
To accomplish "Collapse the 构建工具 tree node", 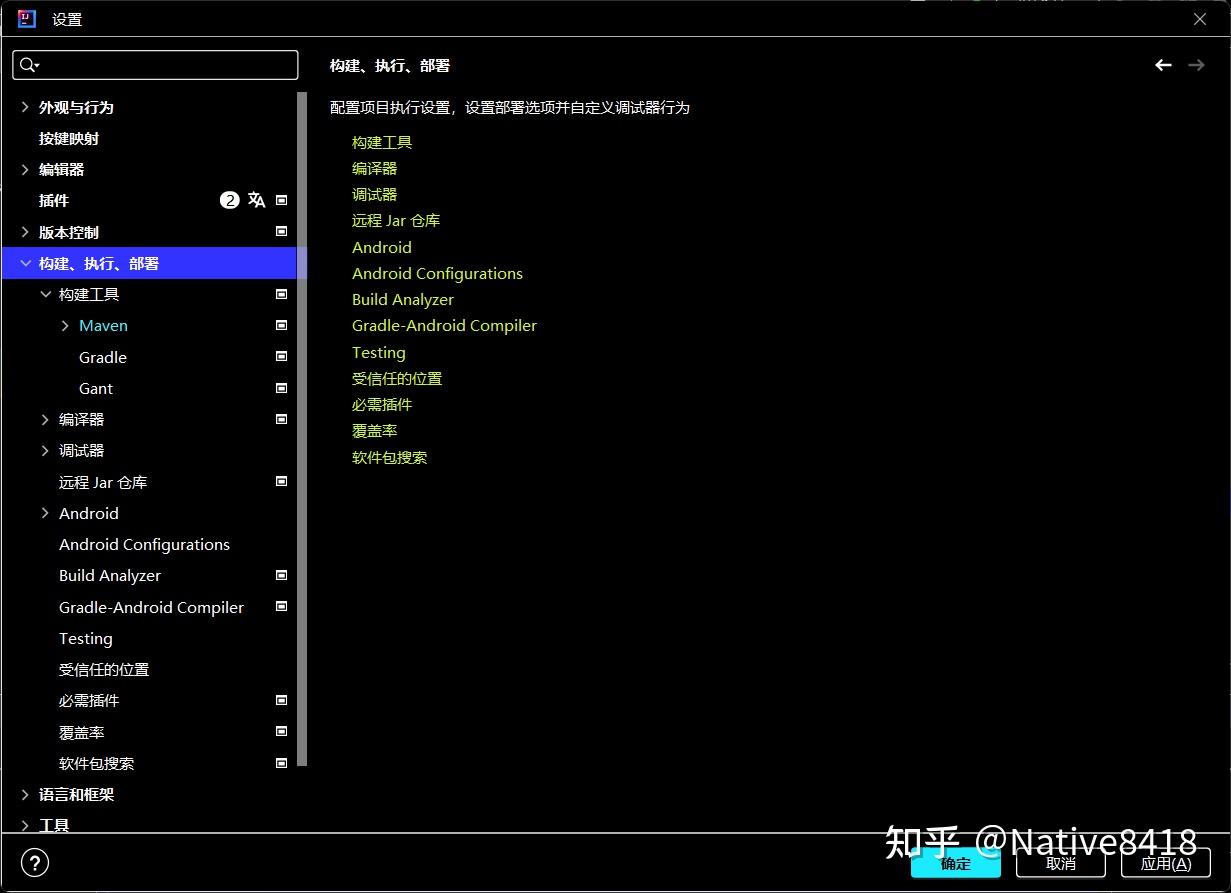I will pyautogui.click(x=46, y=293).
